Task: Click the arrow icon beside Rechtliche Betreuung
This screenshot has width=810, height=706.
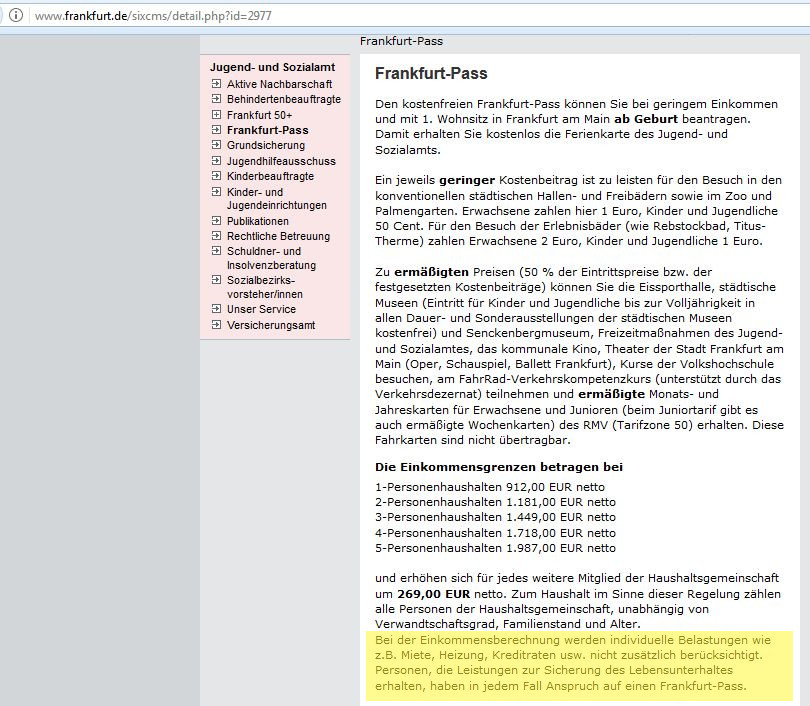Action: point(216,236)
